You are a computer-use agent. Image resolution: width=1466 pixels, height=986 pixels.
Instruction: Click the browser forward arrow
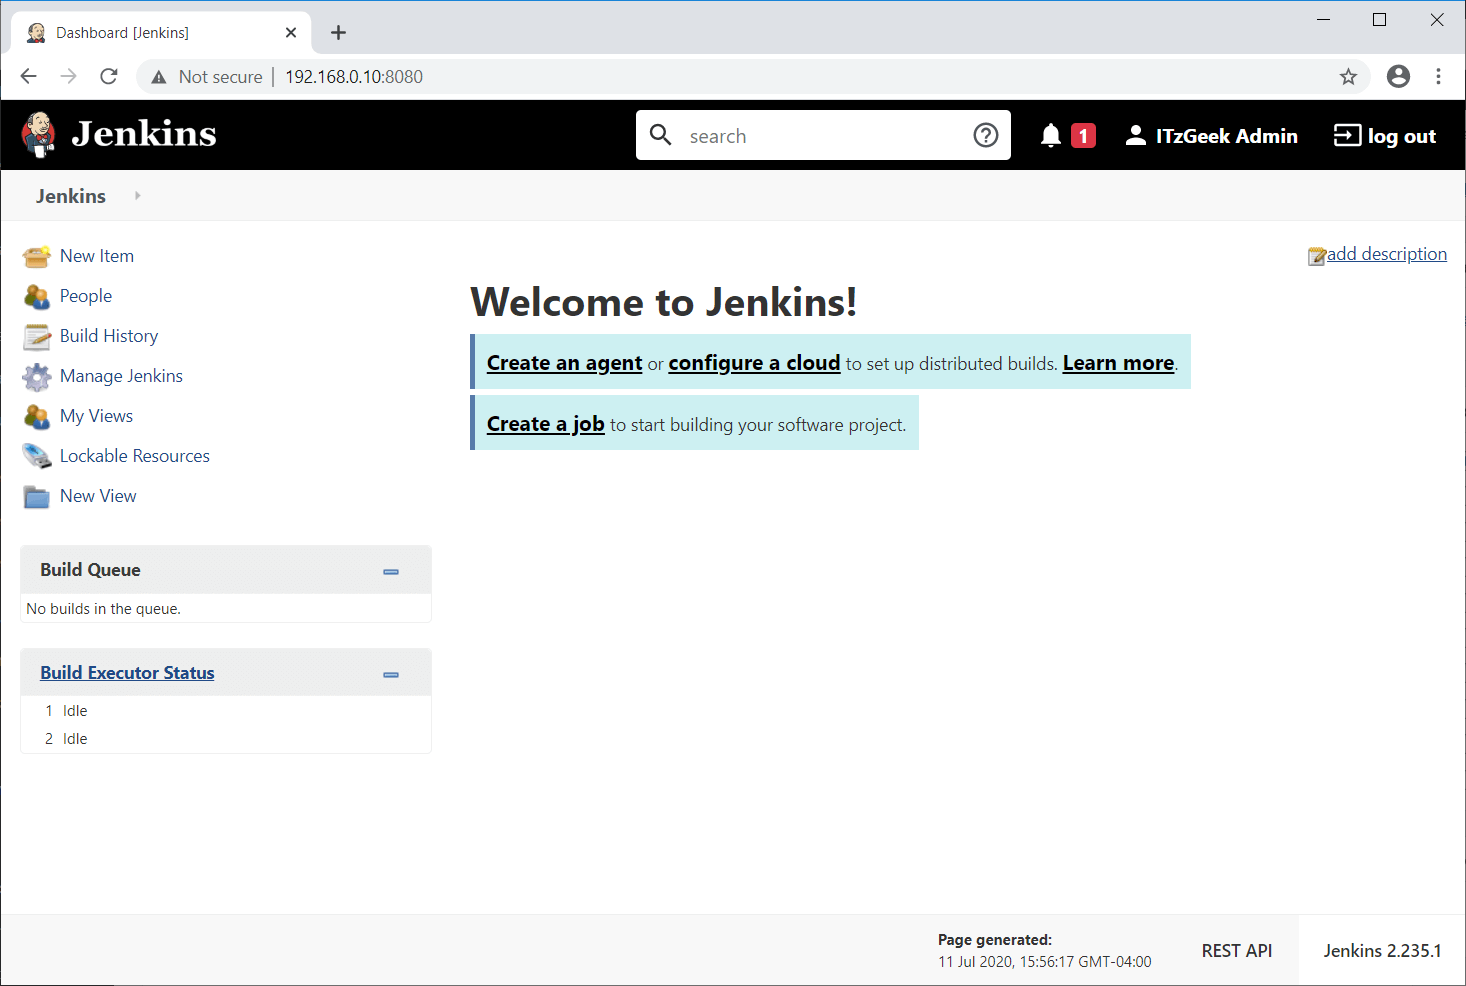coord(69,76)
